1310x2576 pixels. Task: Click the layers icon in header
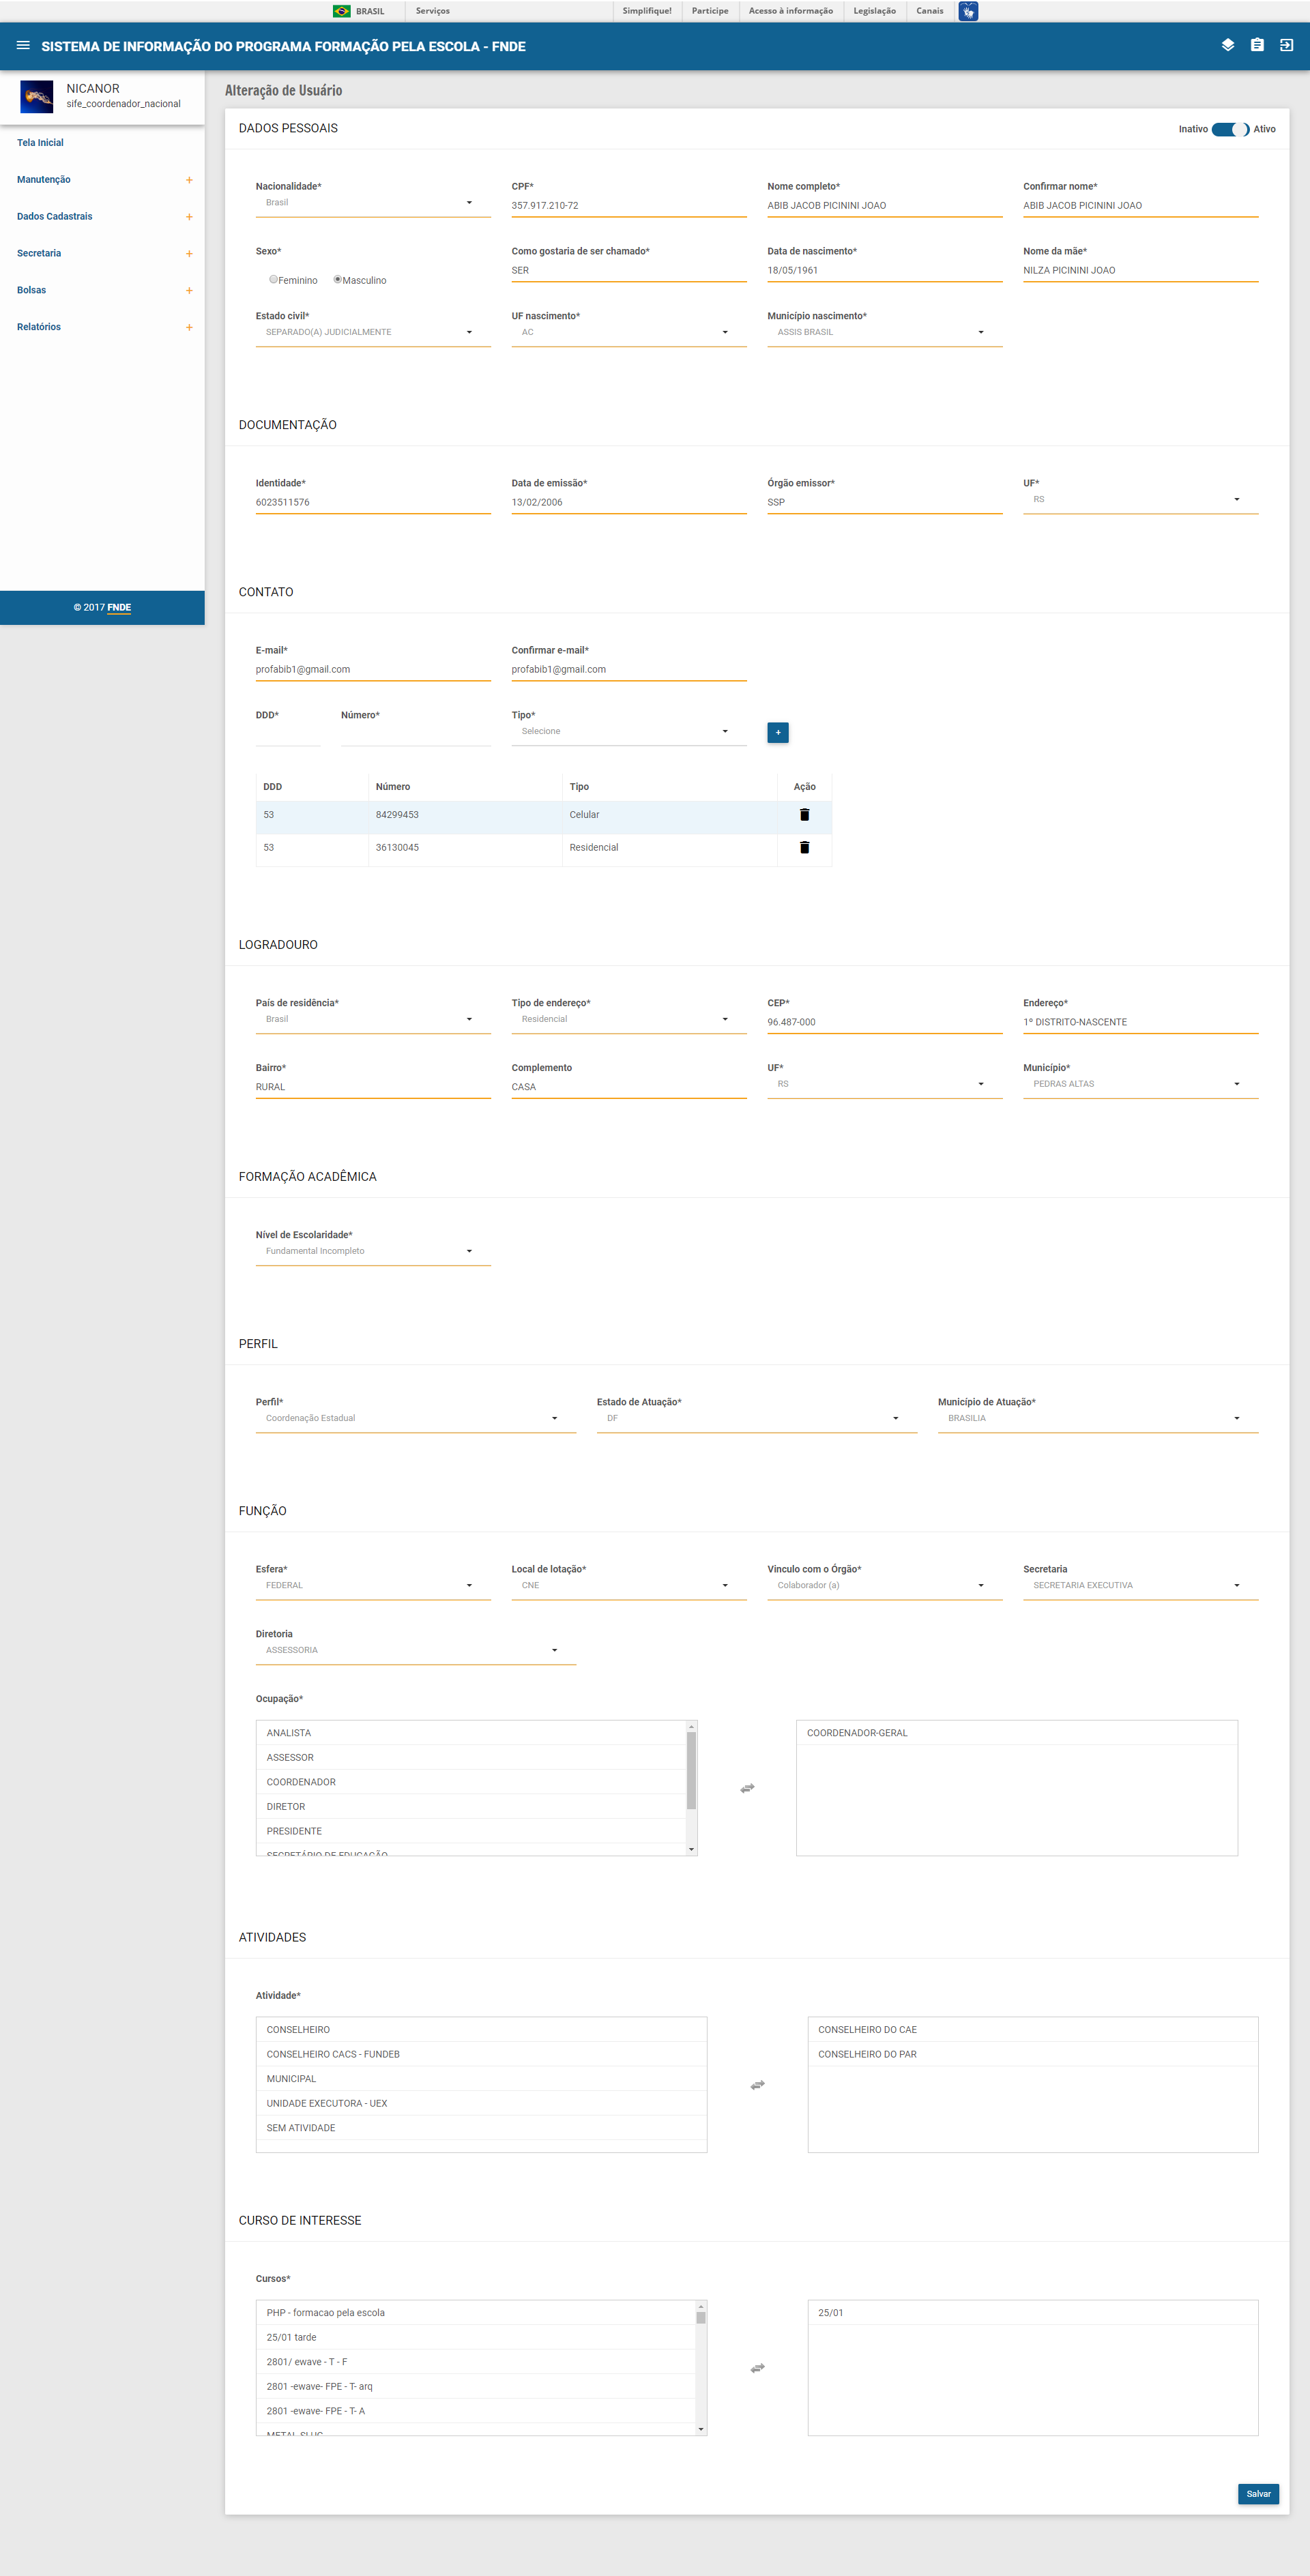[x=1228, y=45]
